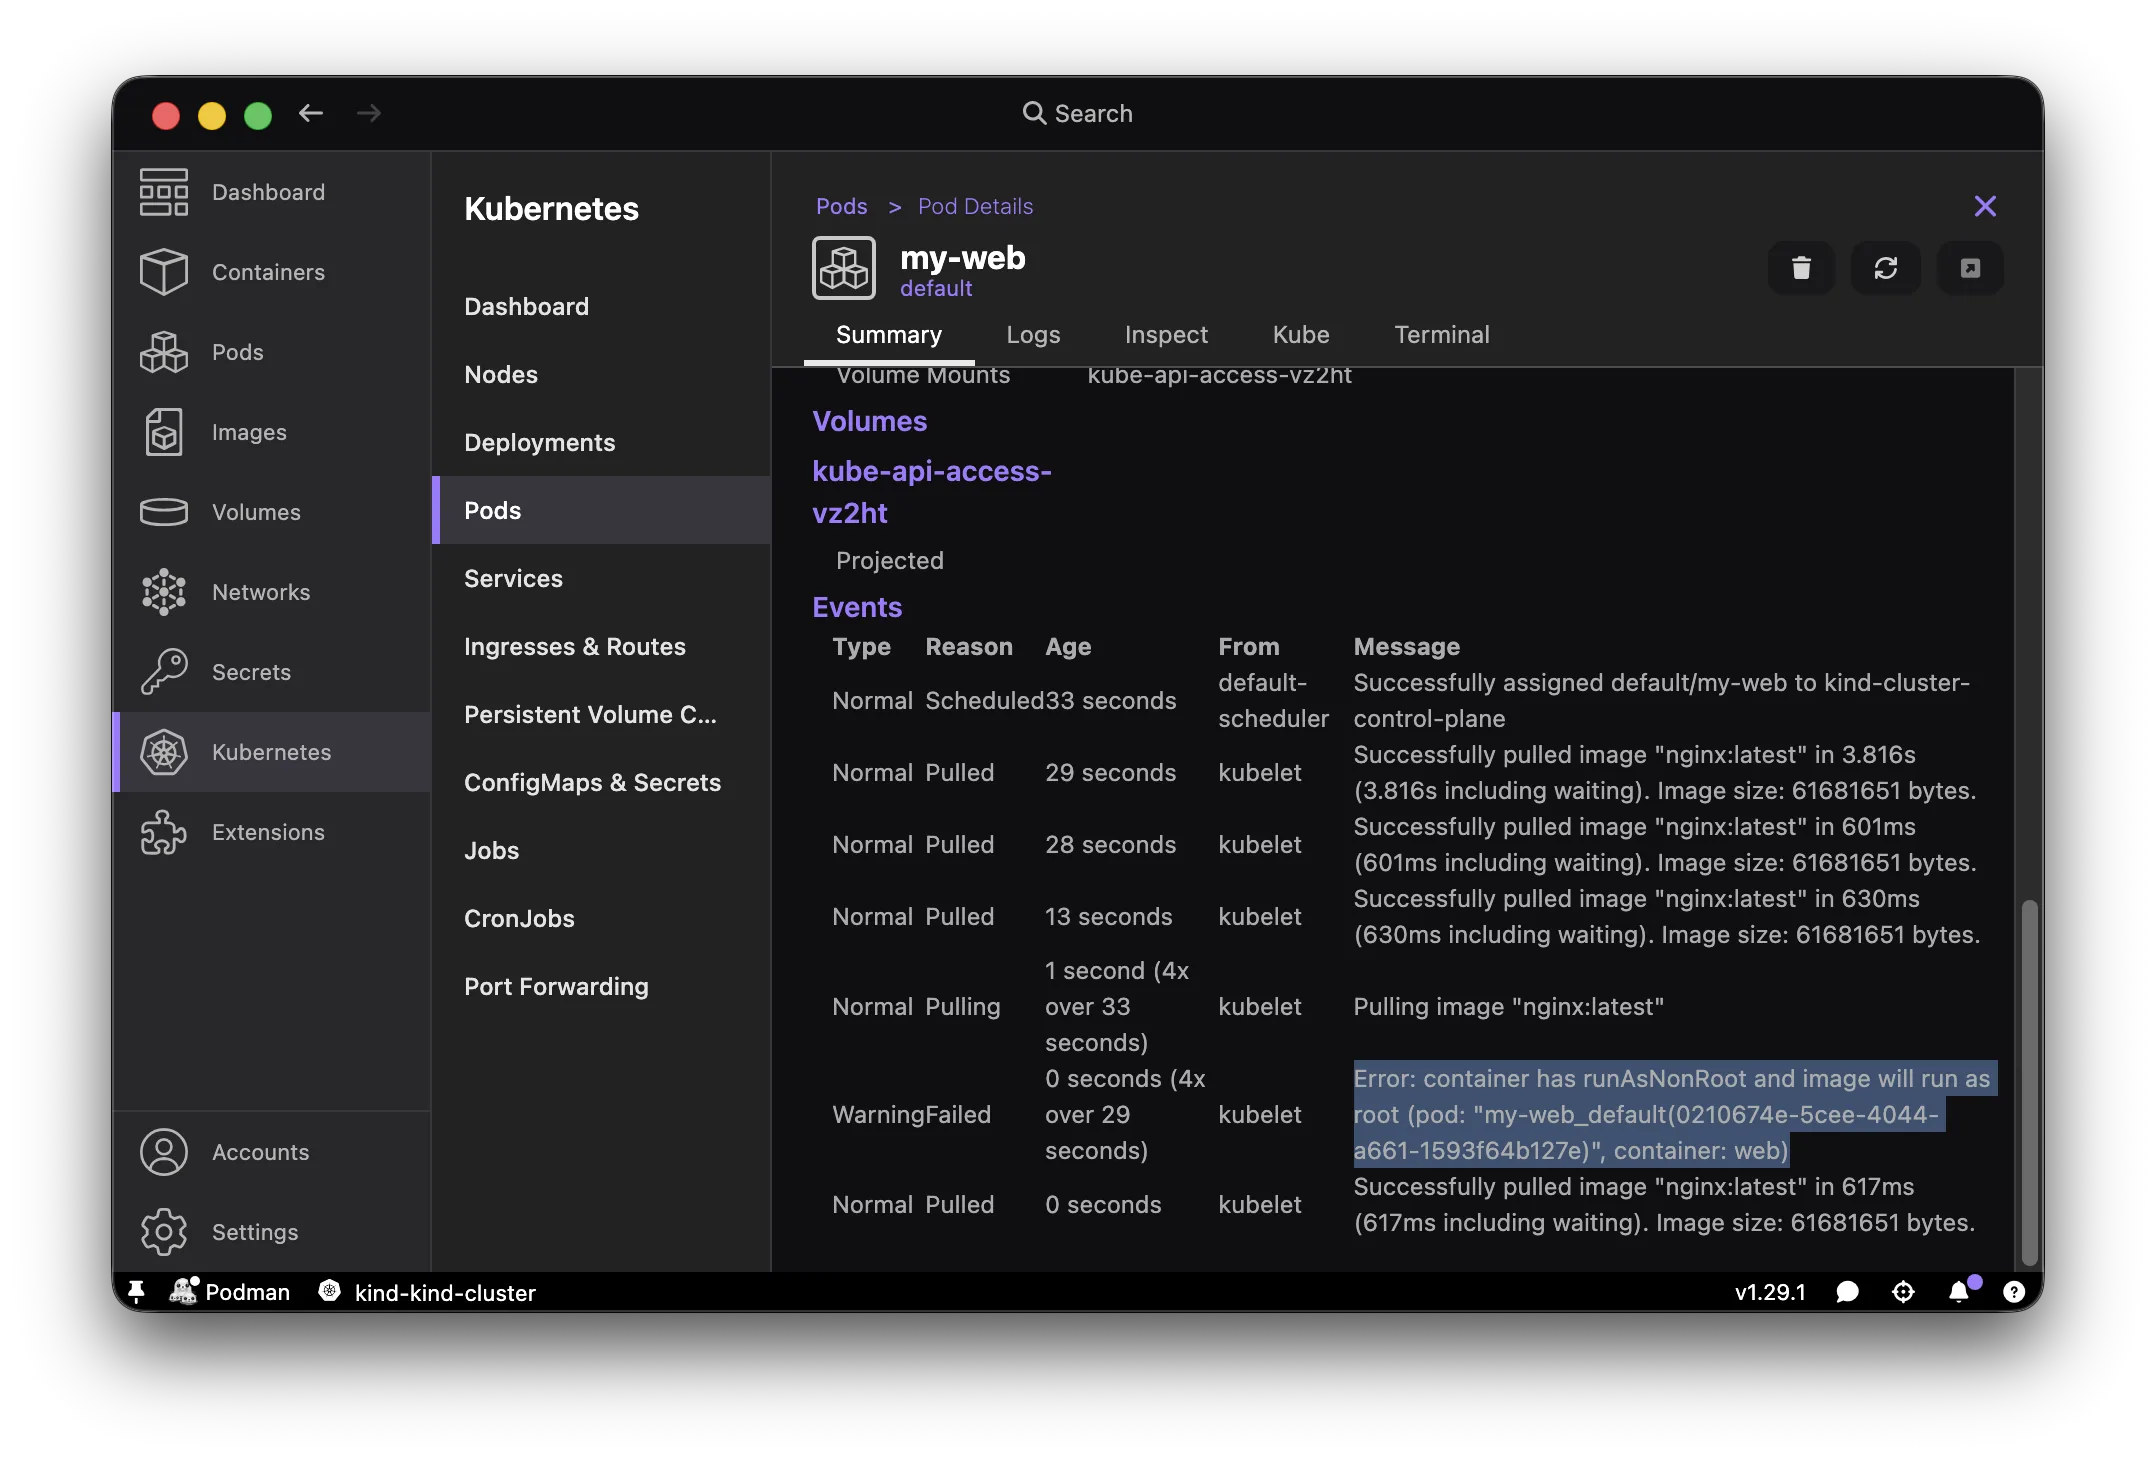This screenshot has width=2156, height=1460.
Task: Click the v1.29.1 version label
Action: click(1770, 1292)
